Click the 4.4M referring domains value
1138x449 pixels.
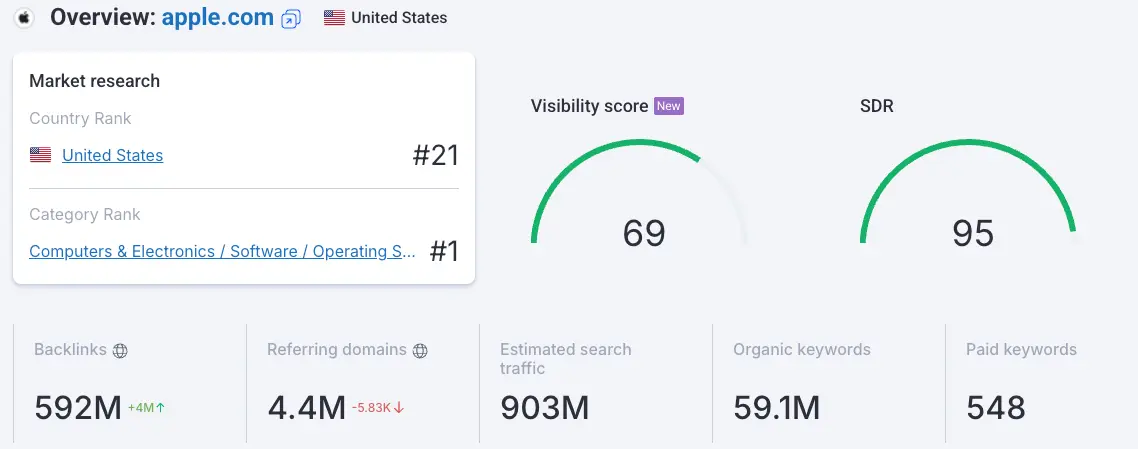coord(306,407)
